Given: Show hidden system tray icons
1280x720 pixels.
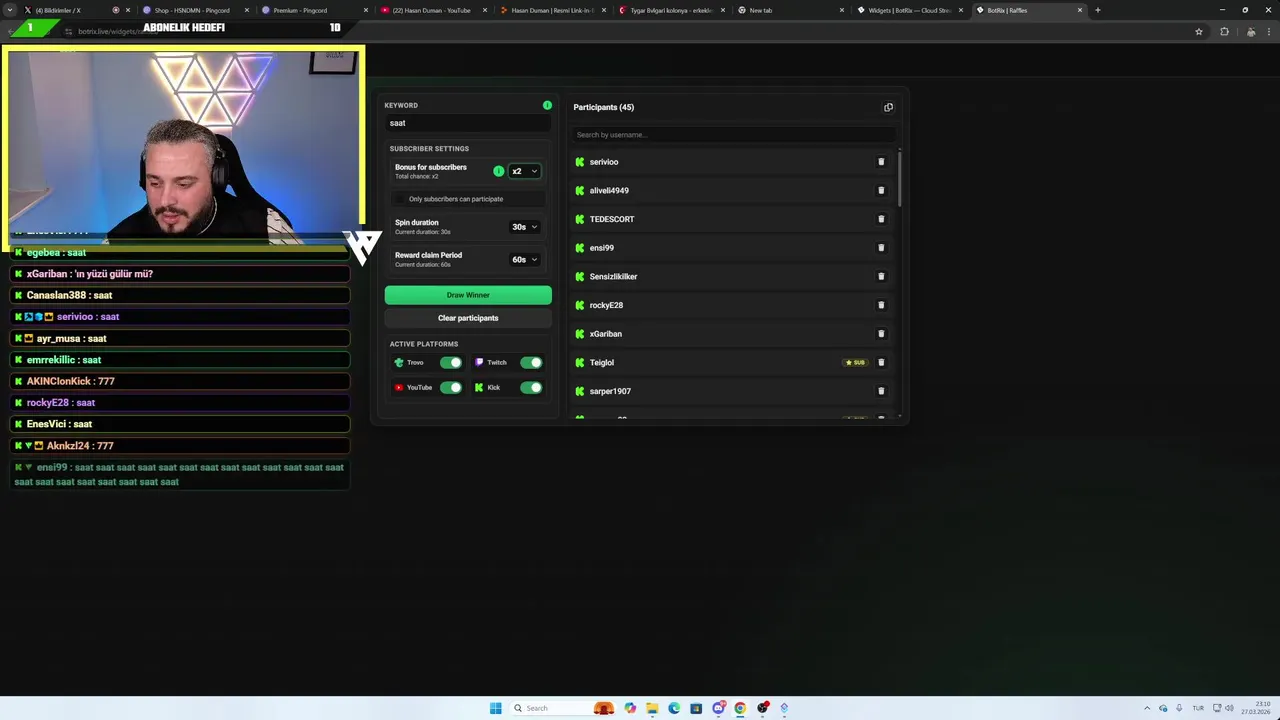Looking at the screenshot, I should coord(1147,708).
